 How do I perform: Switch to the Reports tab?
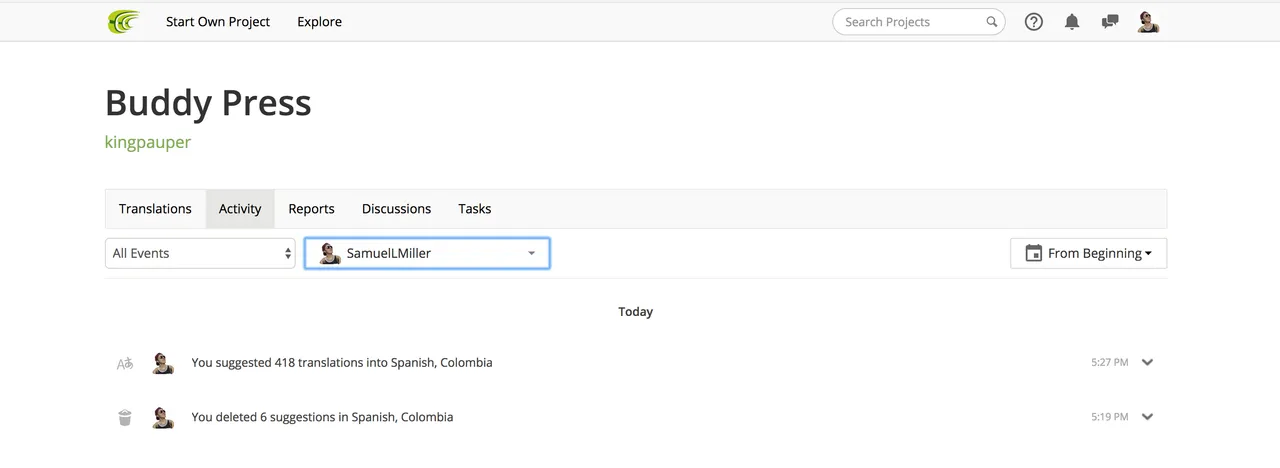click(311, 209)
